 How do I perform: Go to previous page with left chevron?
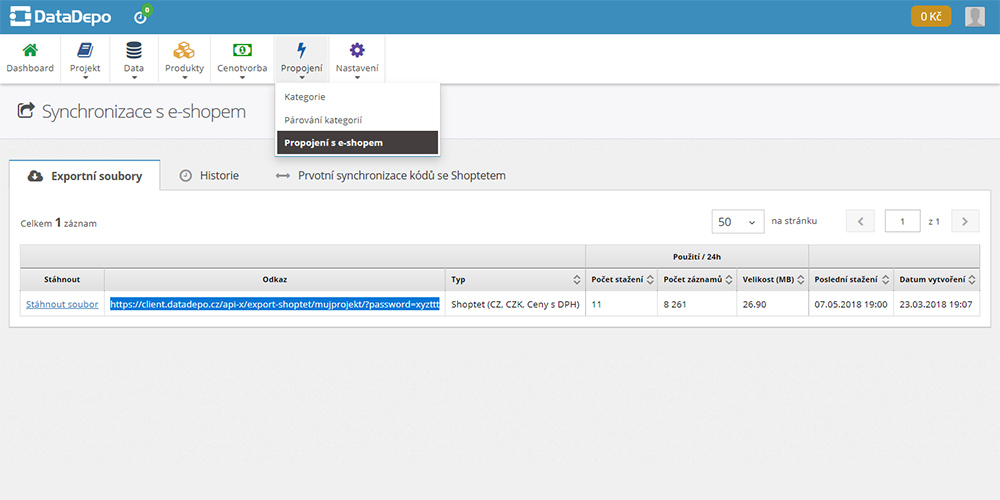tap(860, 221)
